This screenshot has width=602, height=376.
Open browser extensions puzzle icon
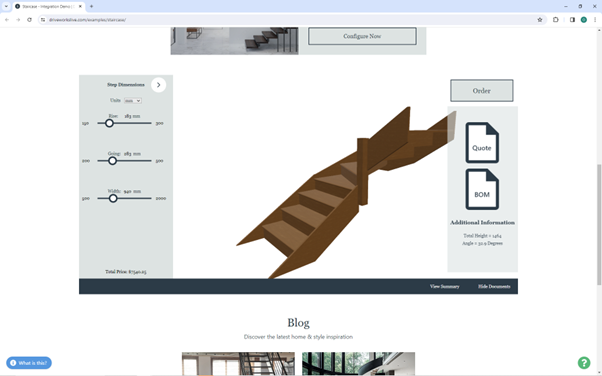(556, 20)
